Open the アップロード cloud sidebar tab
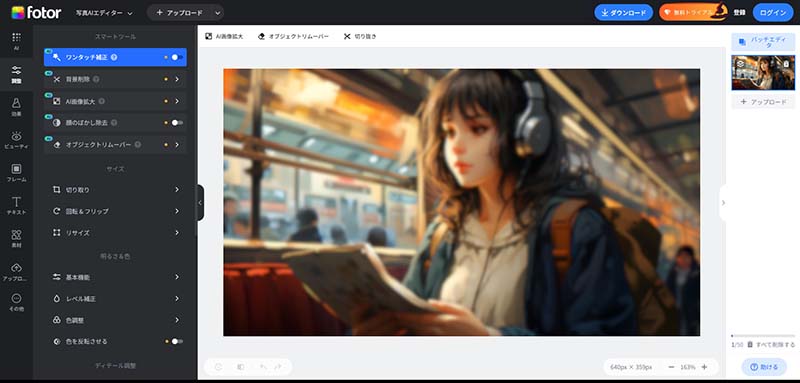The image size is (800, 383). (16, 272)
